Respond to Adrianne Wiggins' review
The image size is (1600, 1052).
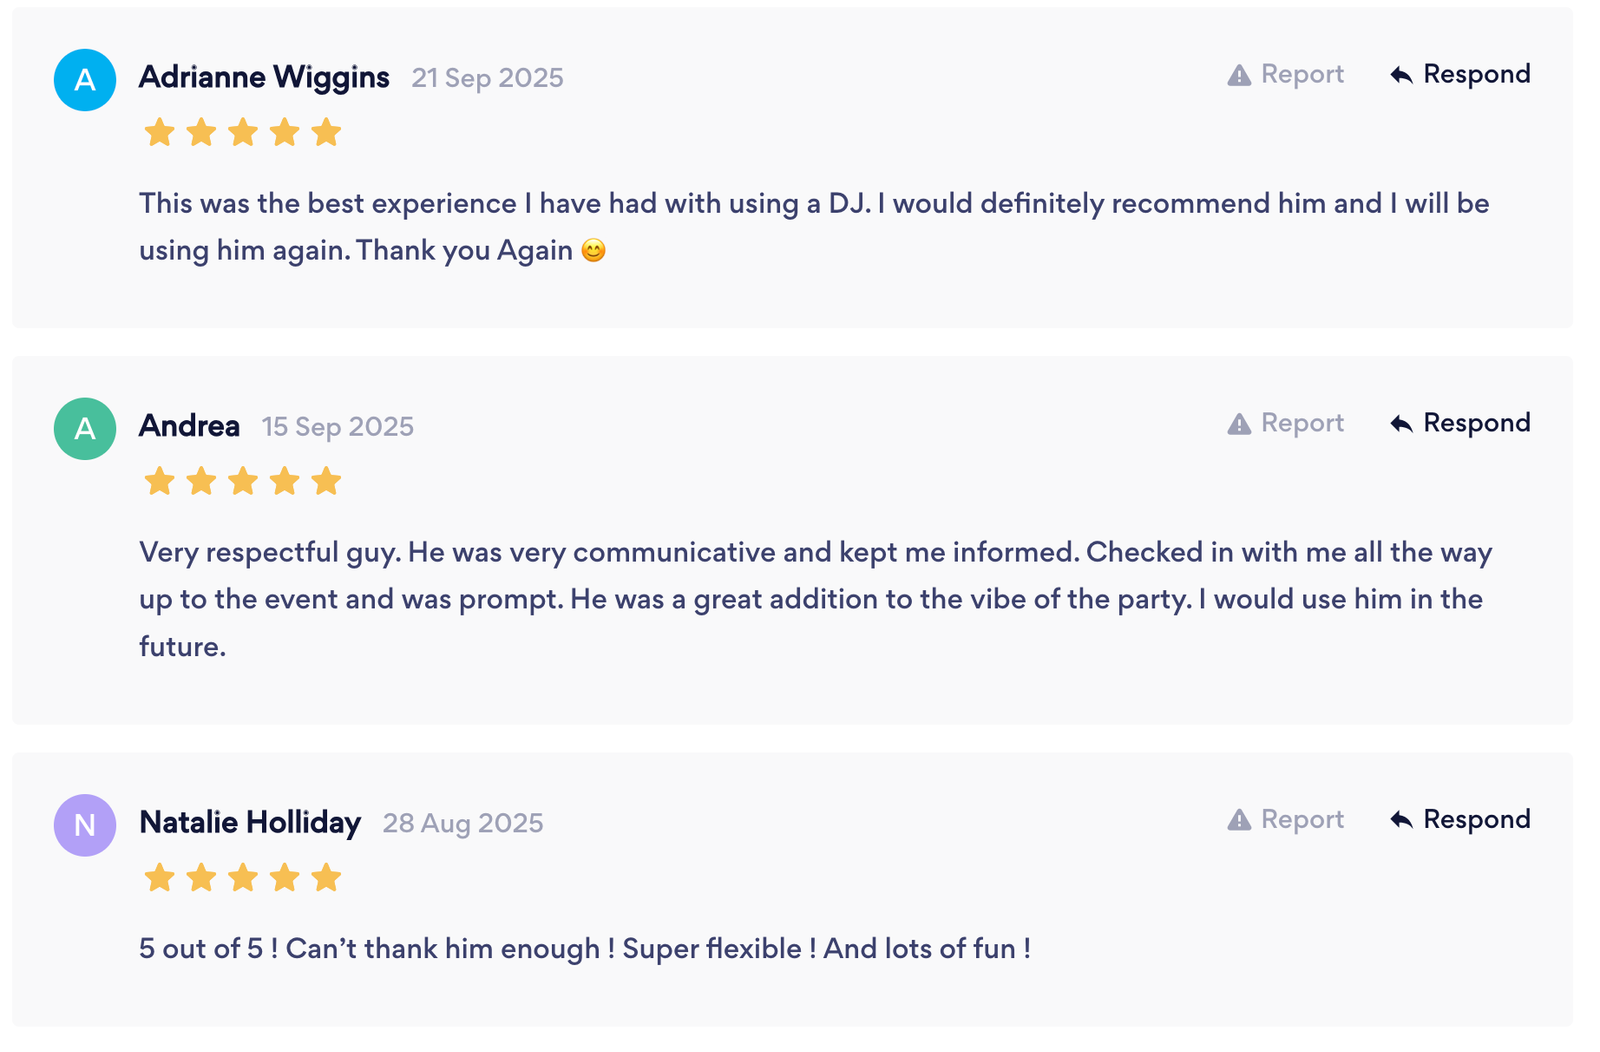pyautogui.click(x=1476, y=75)
